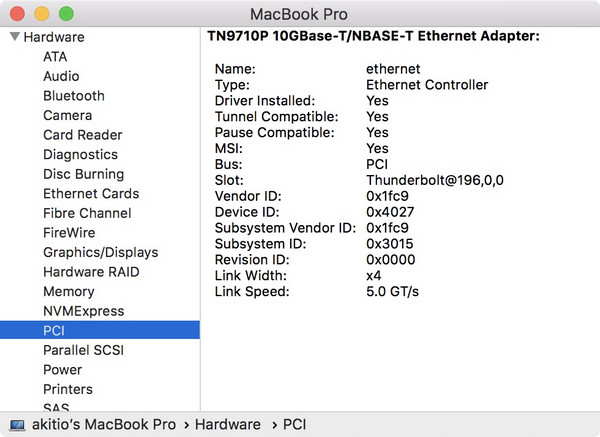600x437 pixels.
Task: Collapse the Hardware disclosure triangle
Action: click(x=14, y=37)
